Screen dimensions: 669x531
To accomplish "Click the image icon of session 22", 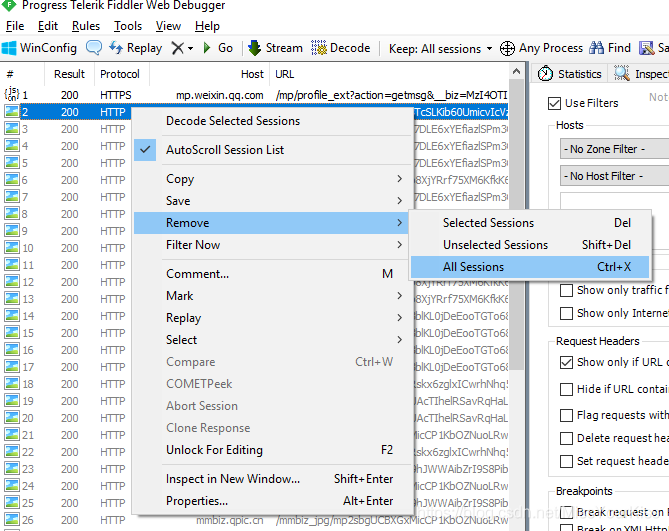I will (x=12, y=451).
